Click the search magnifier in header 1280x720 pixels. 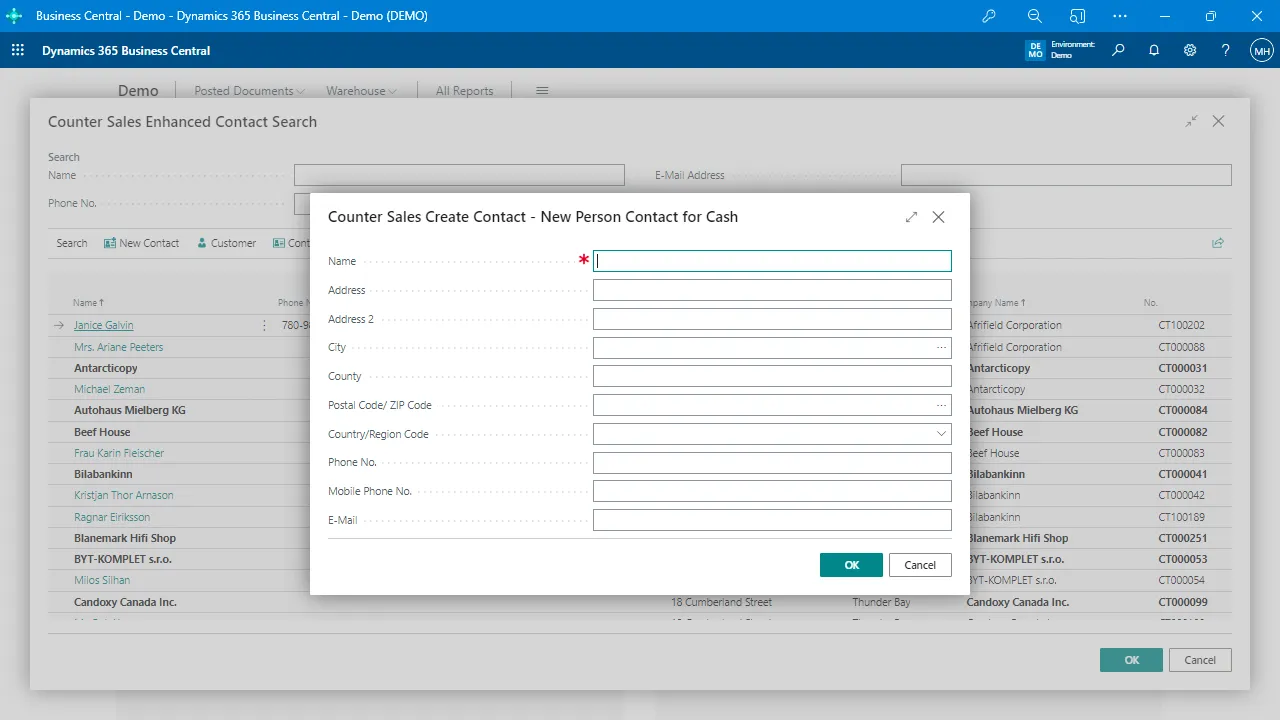click(x=1118, y=50)
